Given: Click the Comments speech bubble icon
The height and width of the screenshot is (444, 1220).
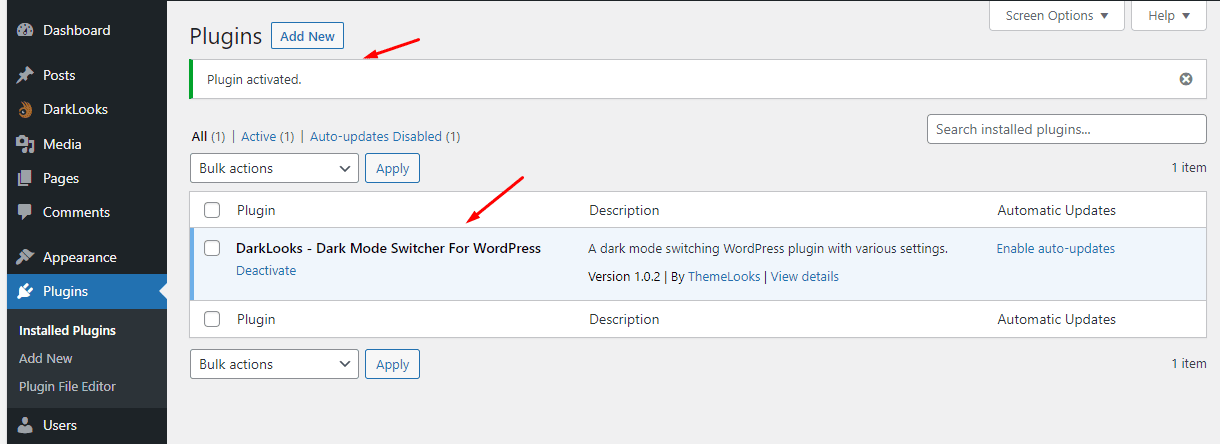Looking at the screenshot, I should tap(26, 212).
